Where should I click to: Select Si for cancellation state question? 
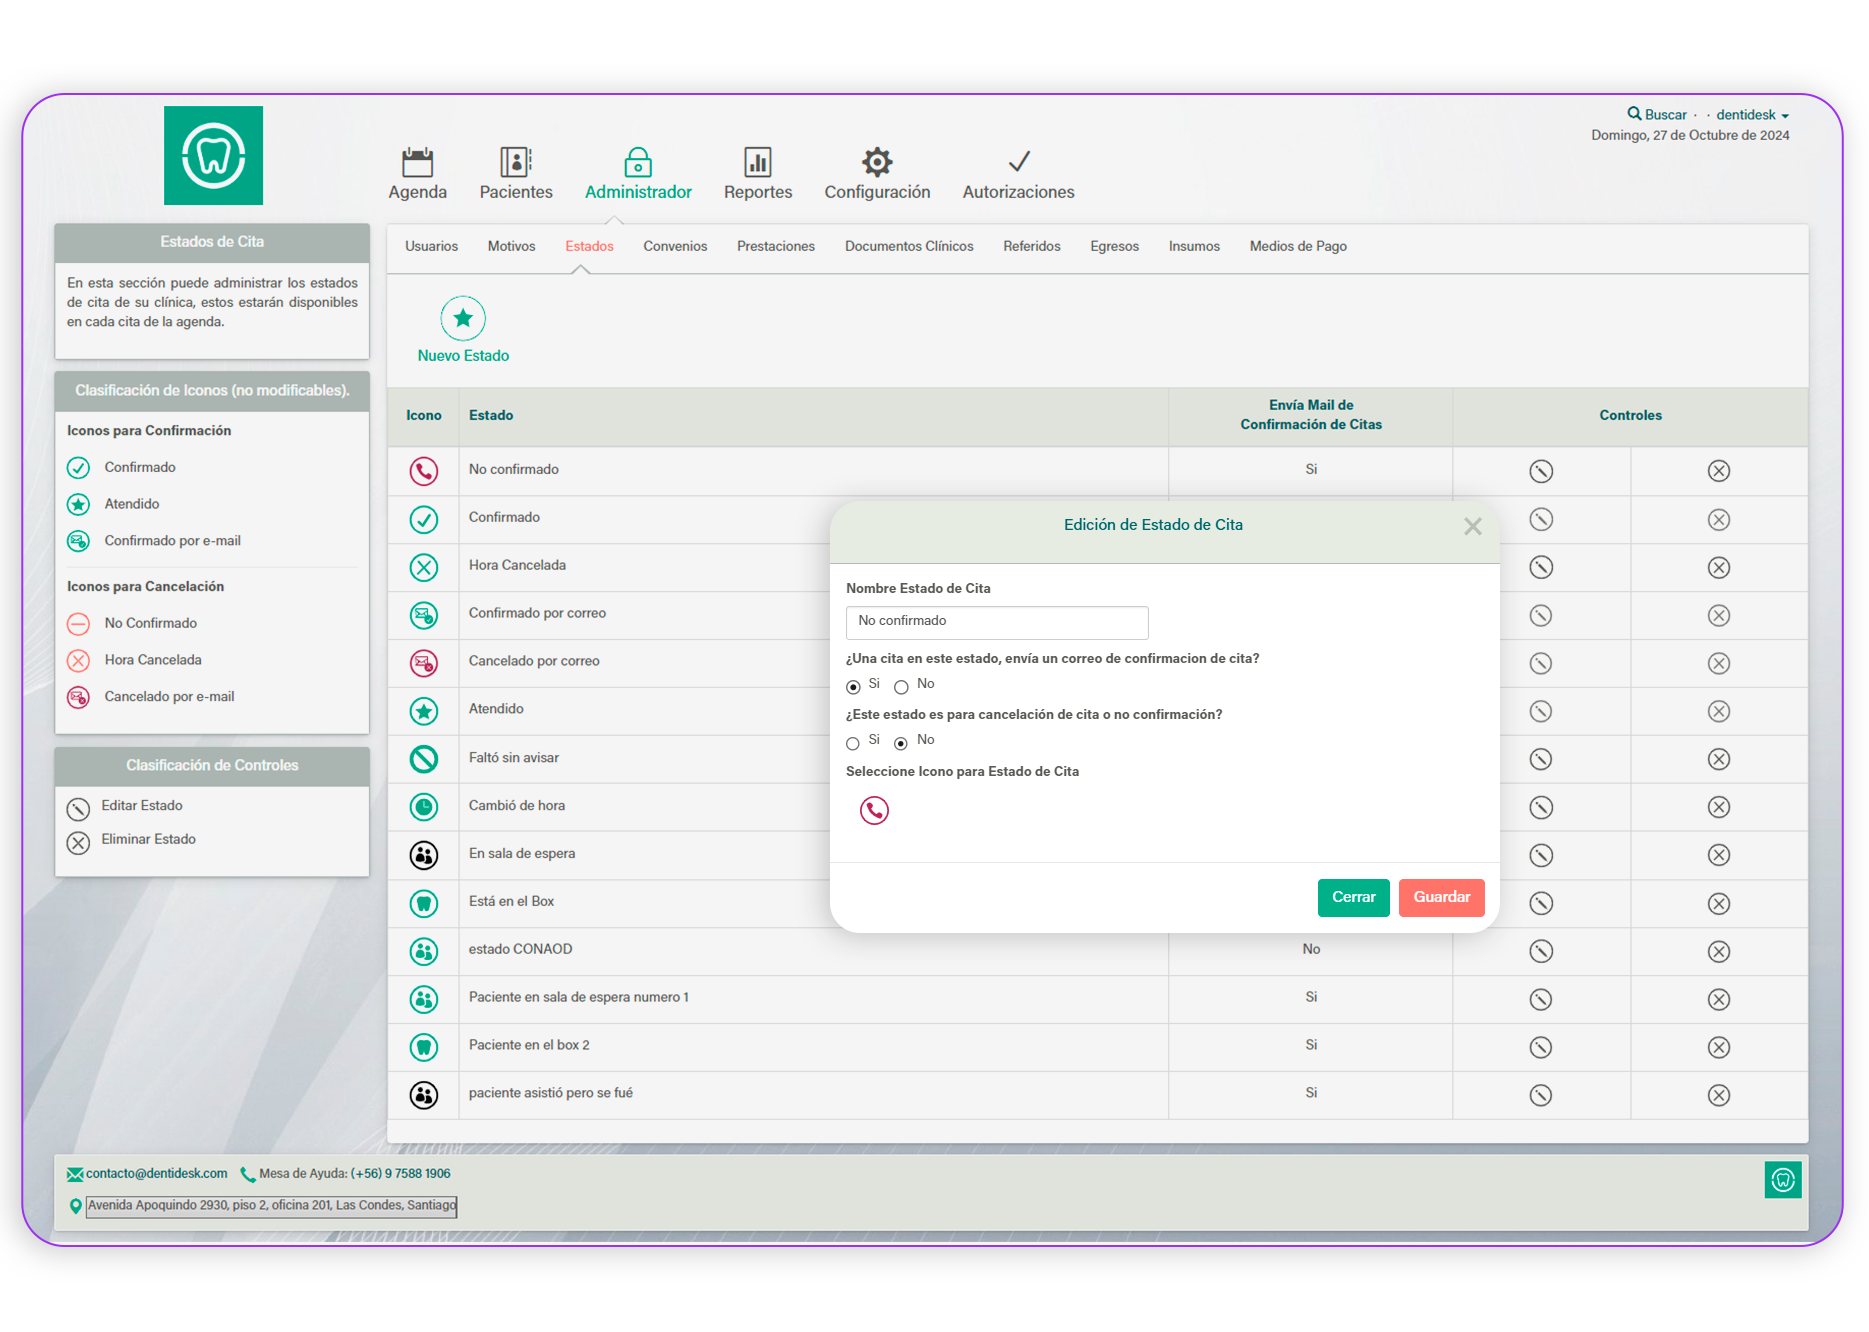coord(853,743)
